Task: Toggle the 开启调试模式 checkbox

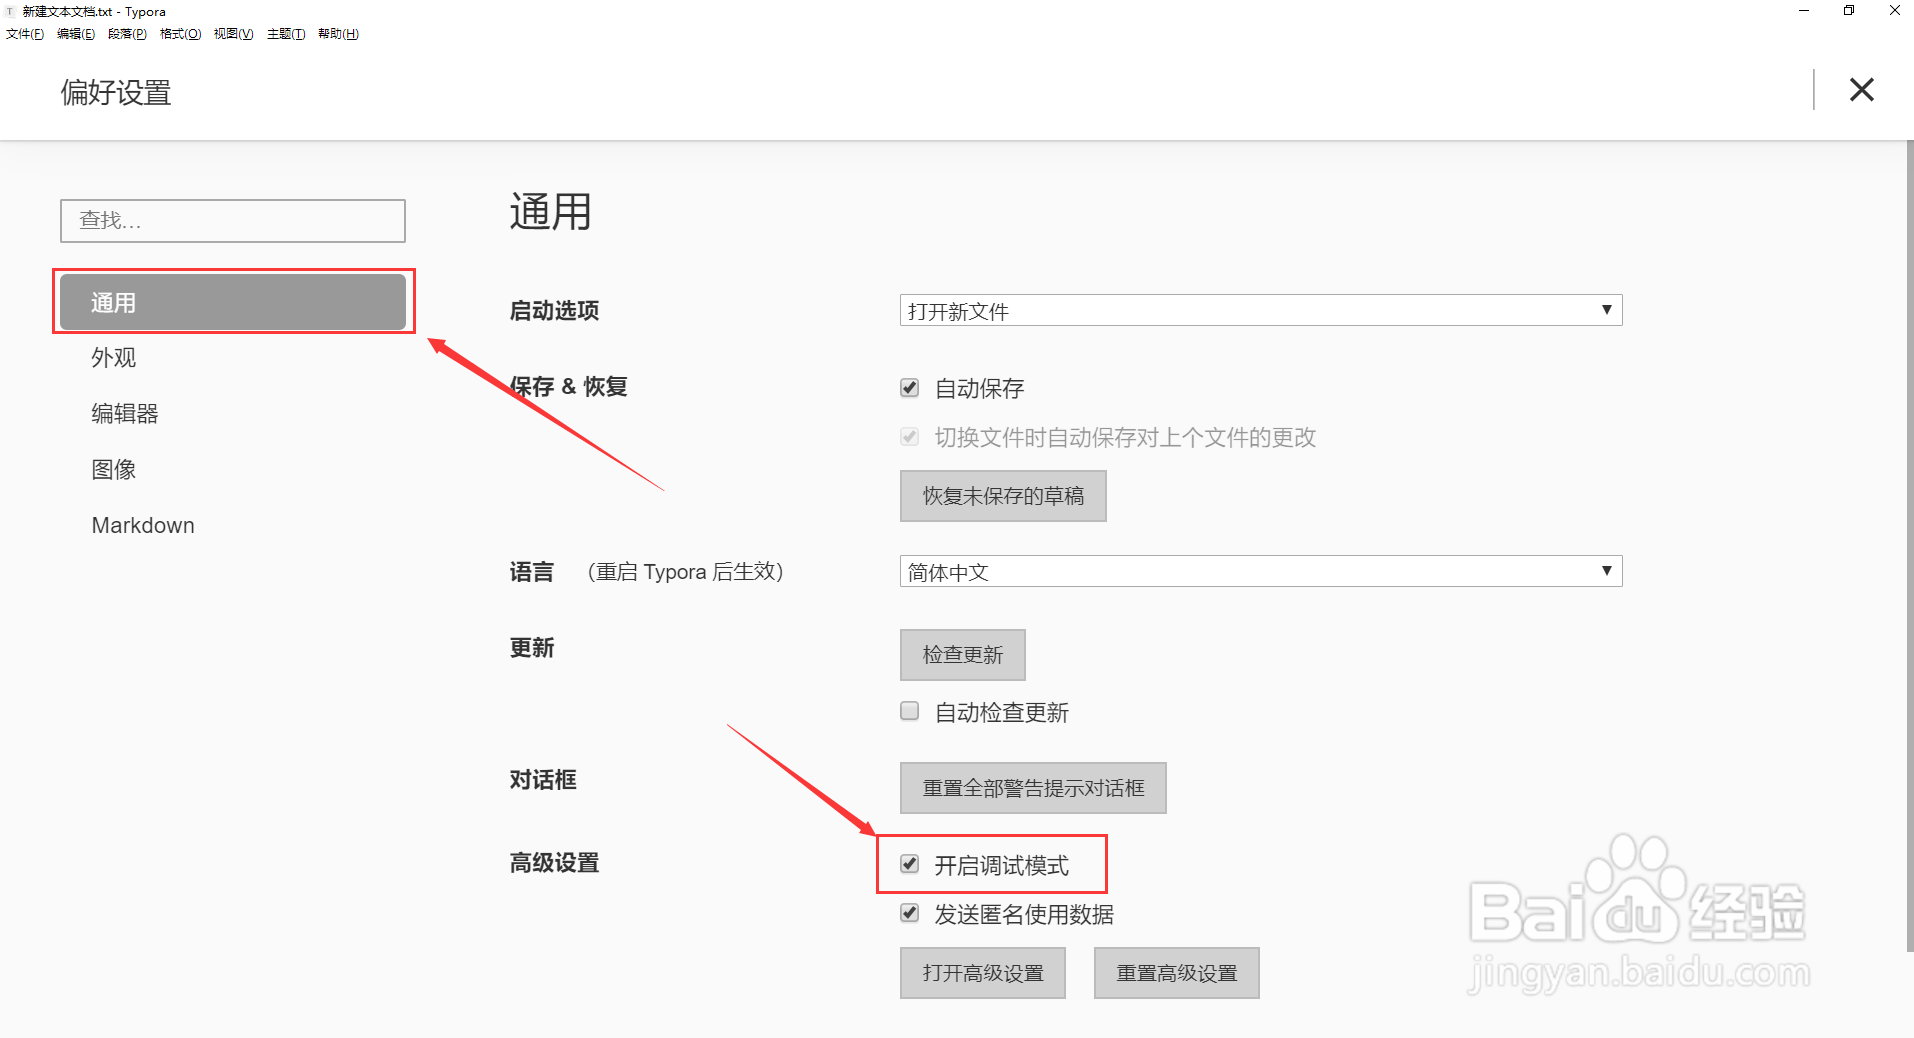Action: point(909,864)
